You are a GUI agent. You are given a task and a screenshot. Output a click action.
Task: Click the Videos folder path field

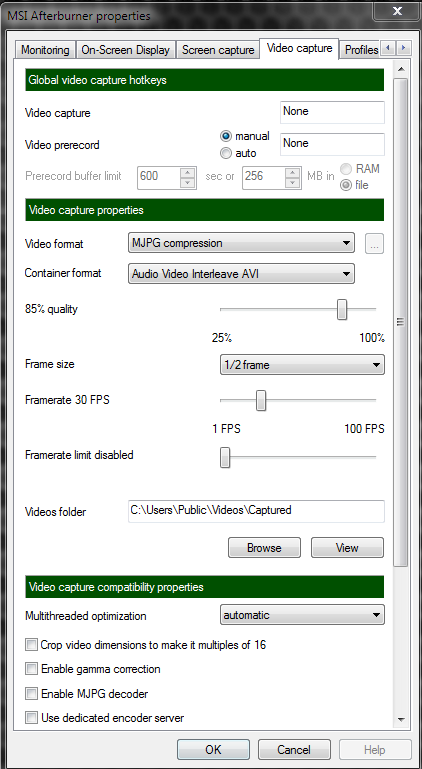[x=256, y=511]
